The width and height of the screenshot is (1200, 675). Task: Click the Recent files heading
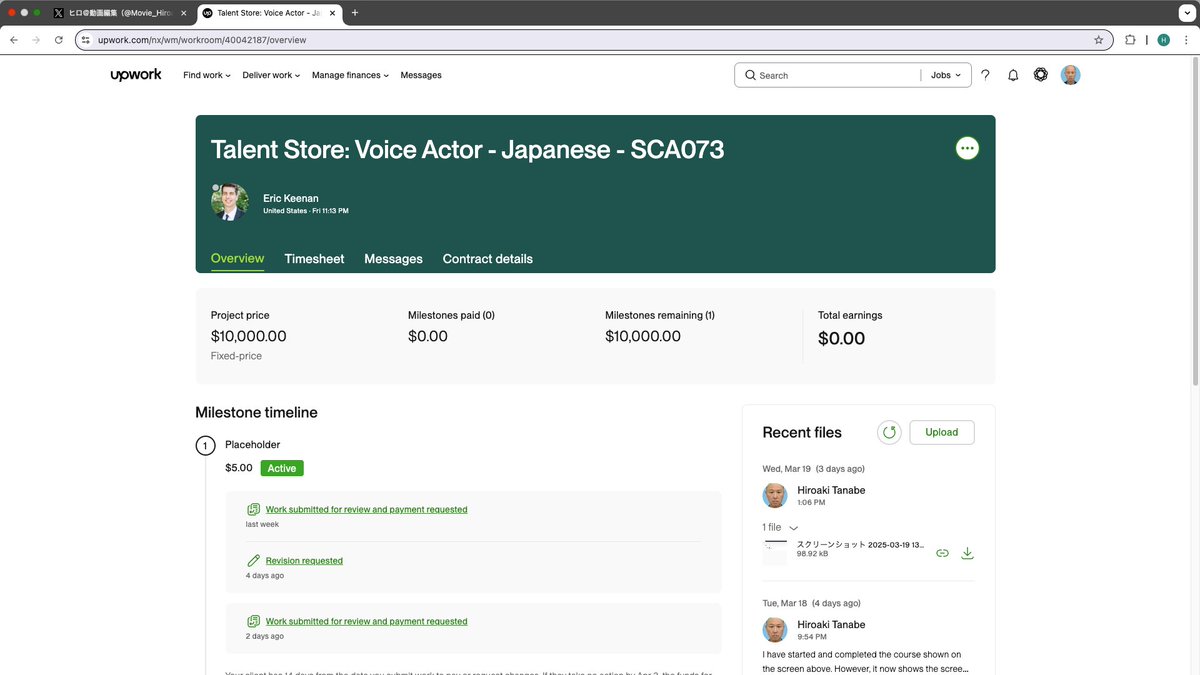pos(802,432)
